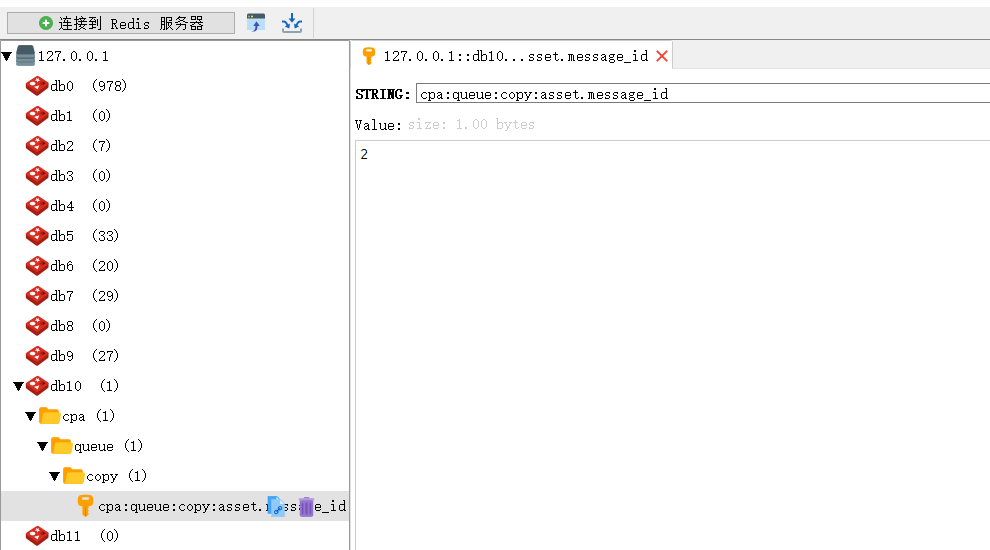This screenshot has height=550, width=990.
Task: Select db1 (0) label
Action: point(80,116)
